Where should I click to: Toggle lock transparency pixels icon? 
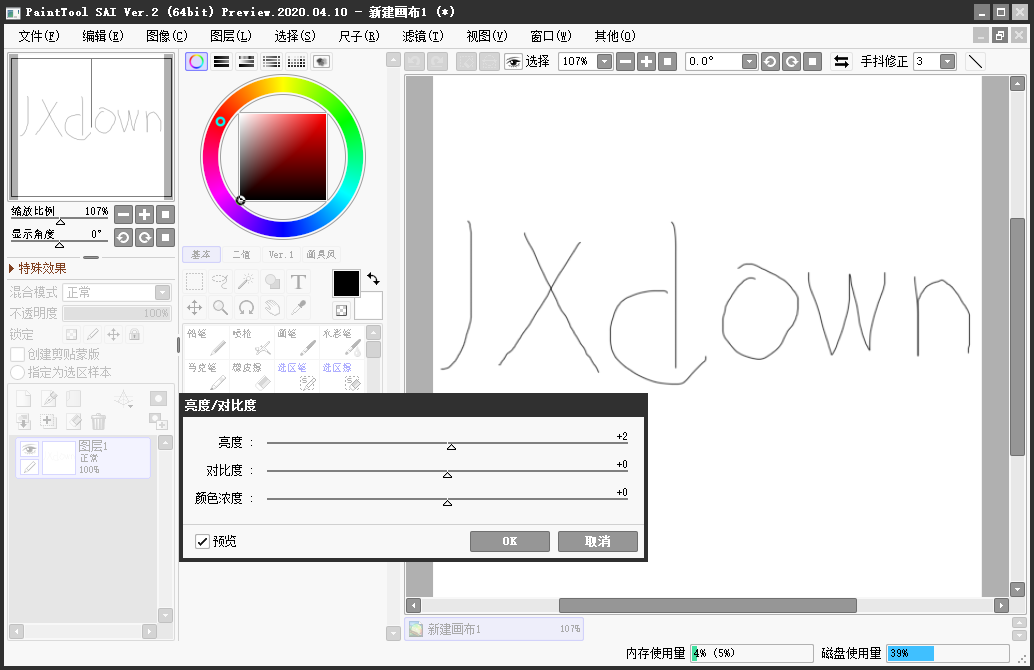71,334
